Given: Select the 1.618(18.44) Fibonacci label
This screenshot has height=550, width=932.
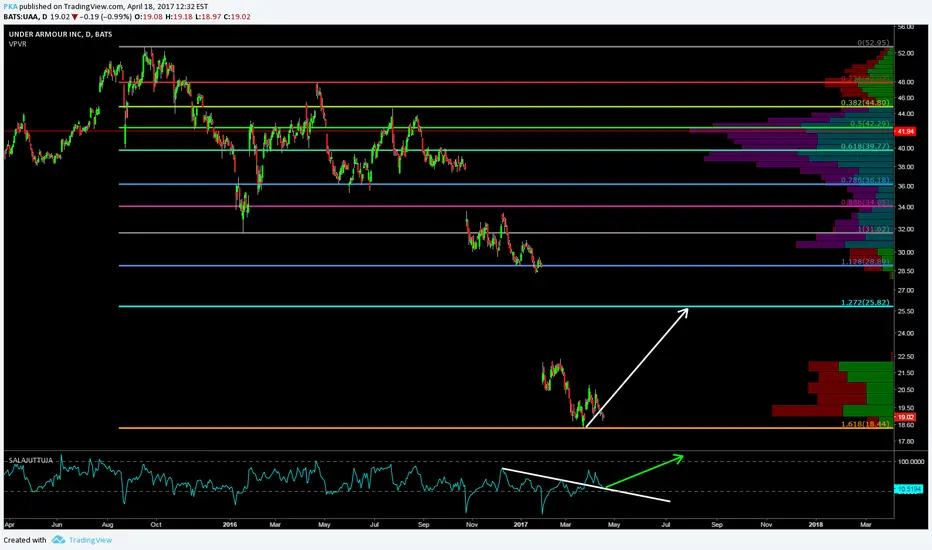Looking at the screenshot, I should (x=865, y=424).
